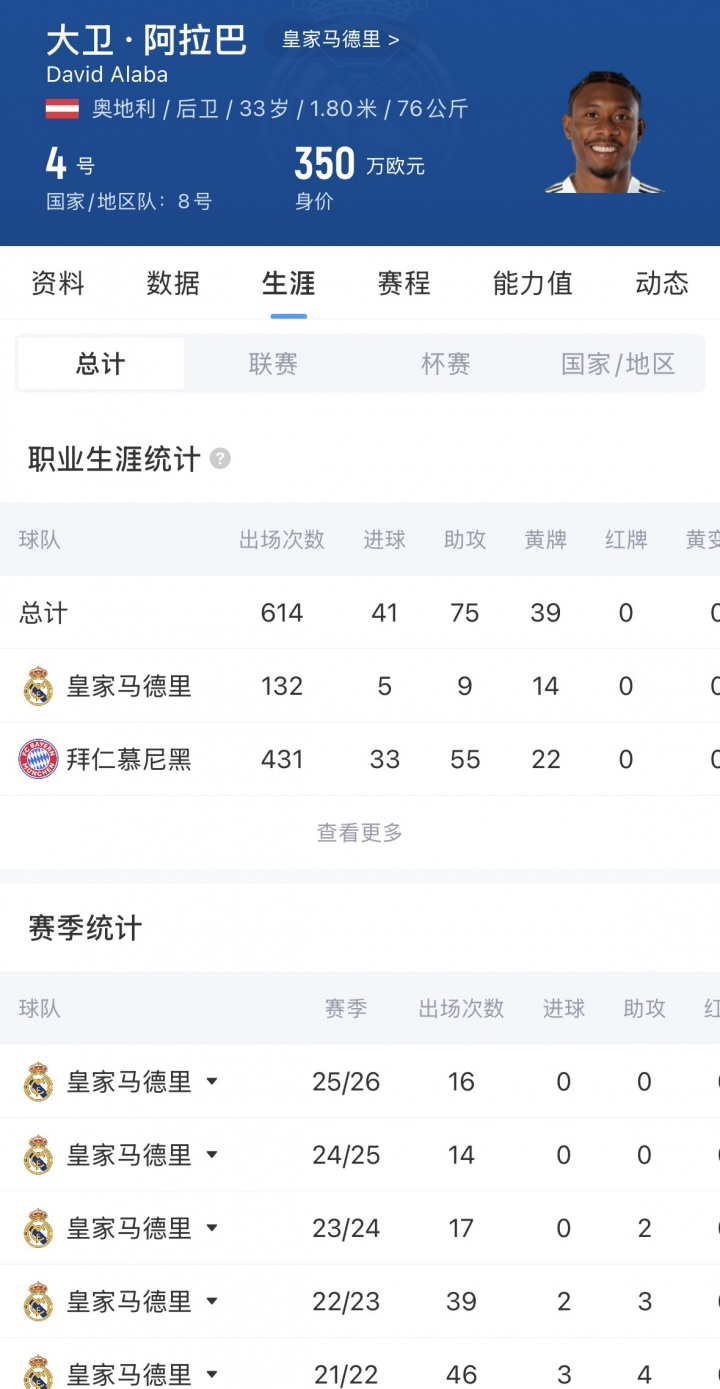Screen dimensions: 720x1389
Task: Select the 总计 segment filter
Action: tap(101, 363)
